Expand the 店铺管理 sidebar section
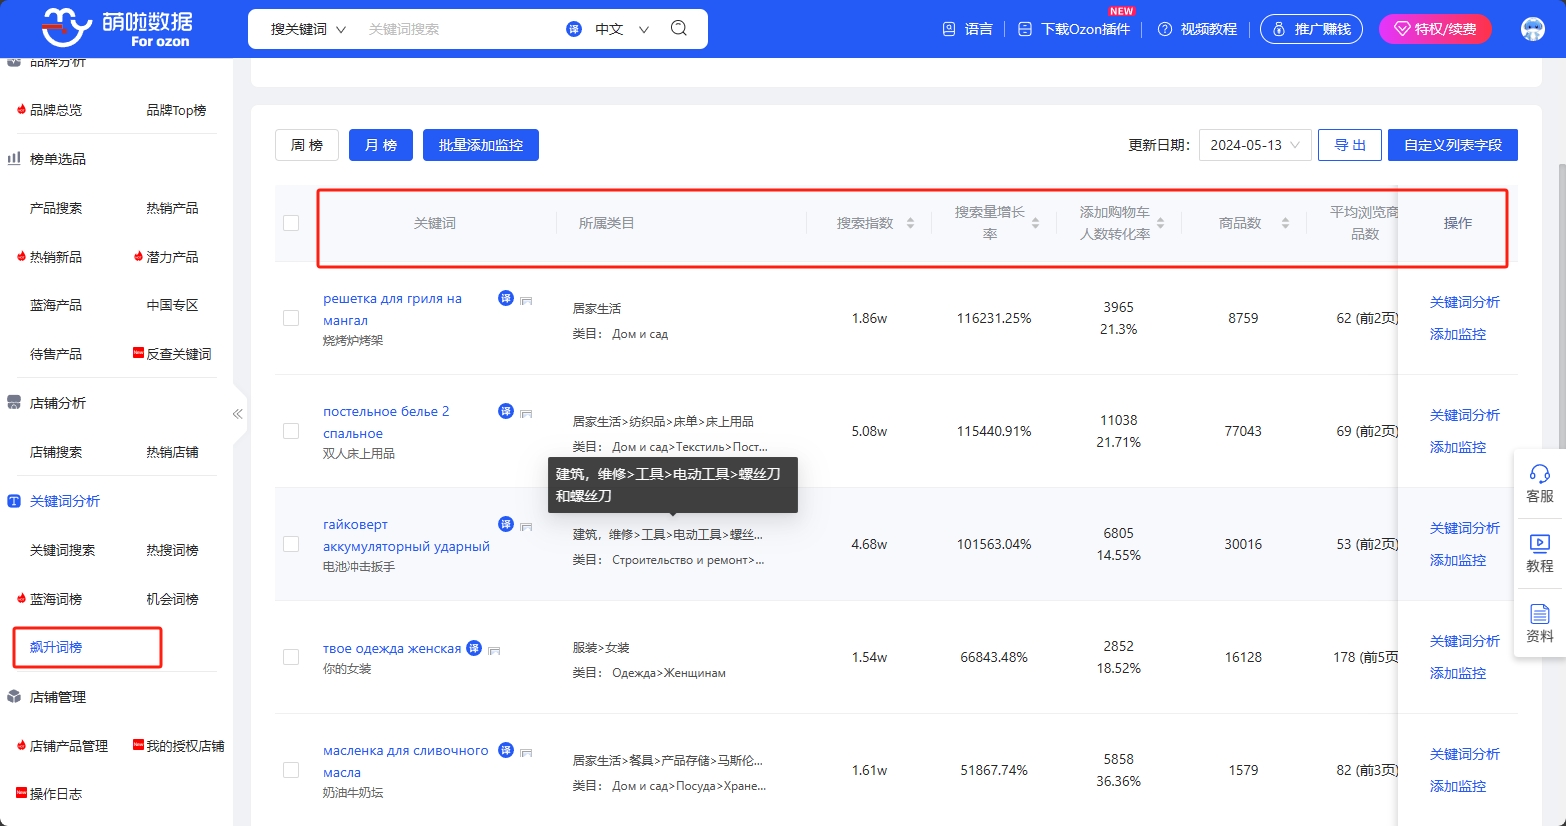This screenshot has height=826, width=1566. pos(58,697)
